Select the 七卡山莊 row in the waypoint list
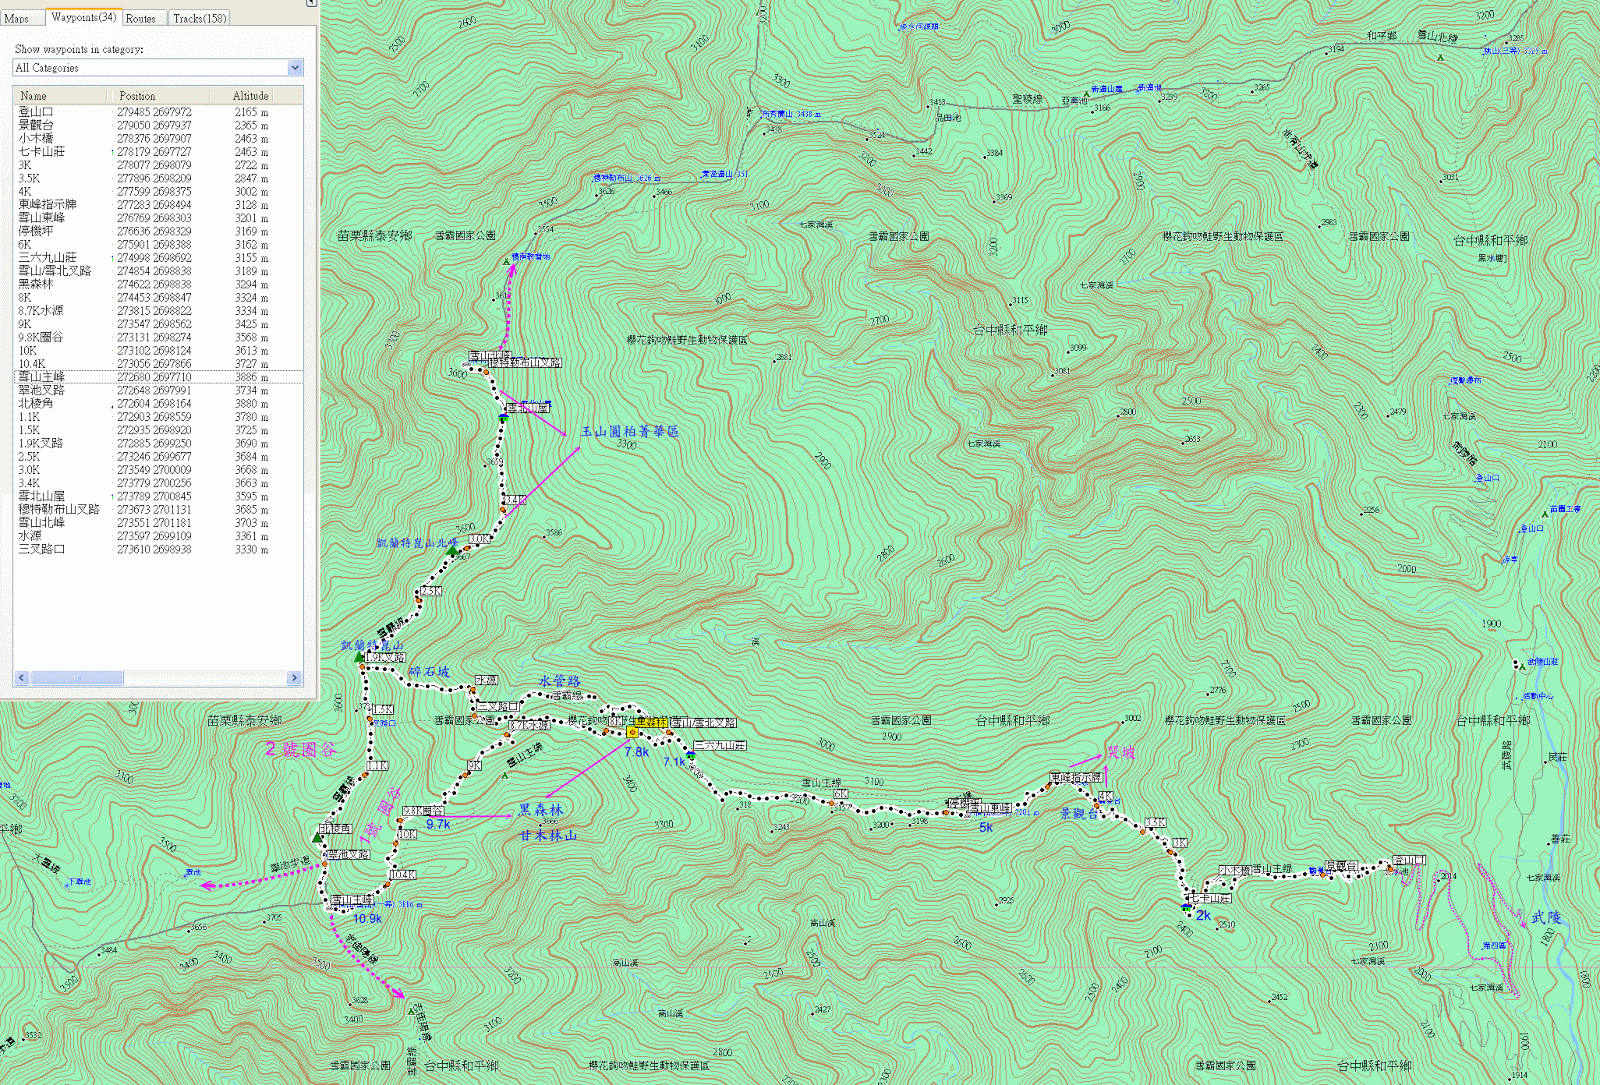 pyautogui.click(x=158, y=152)
